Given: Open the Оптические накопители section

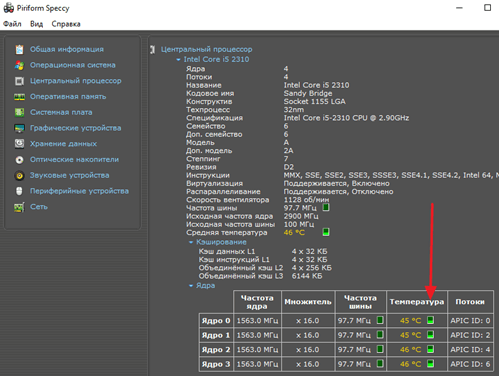Looking at the screenshot, I should (x=74, y=160).
